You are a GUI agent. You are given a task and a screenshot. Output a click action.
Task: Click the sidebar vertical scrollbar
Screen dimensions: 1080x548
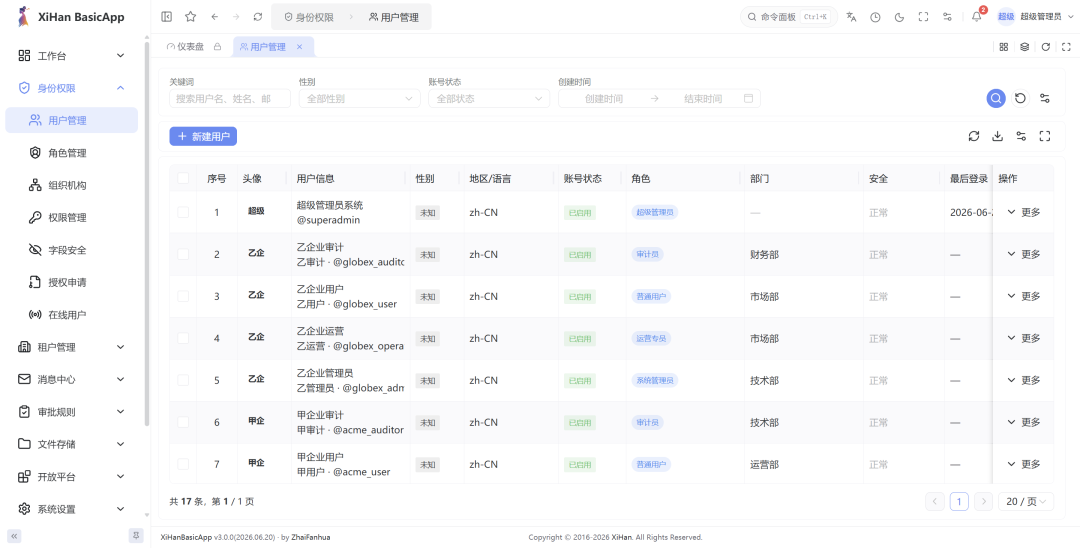[x=147, y=234]
